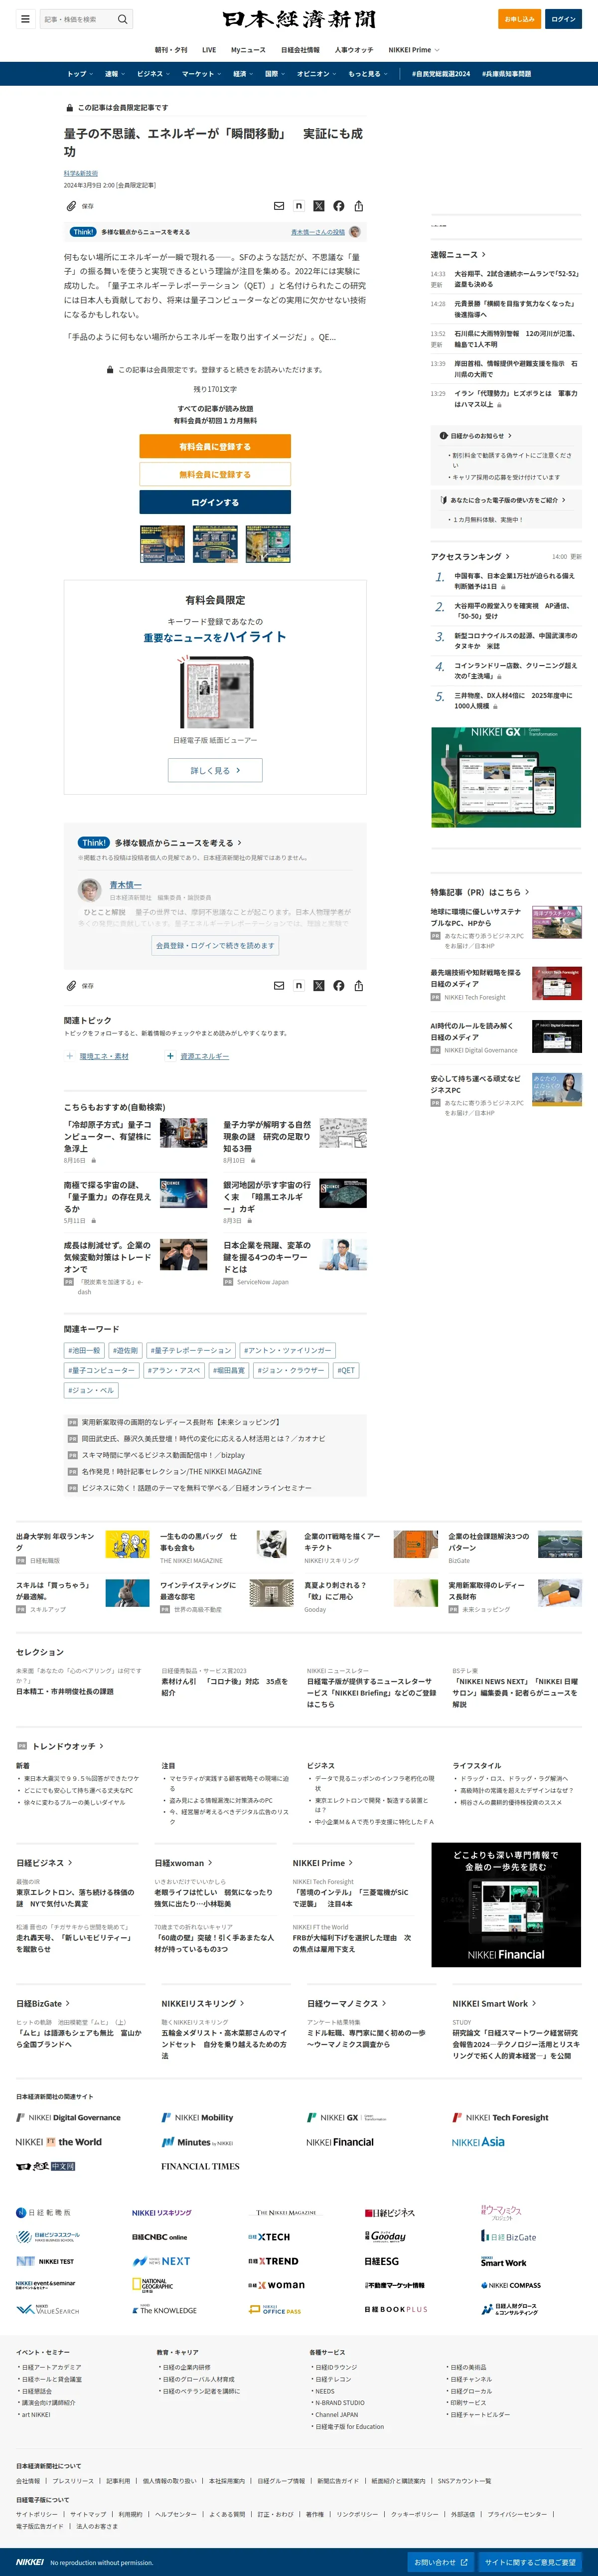Screen dimensions: 598x2576
Task: Open the 速報ニュース sidebar heading
Action: (458, 254)
